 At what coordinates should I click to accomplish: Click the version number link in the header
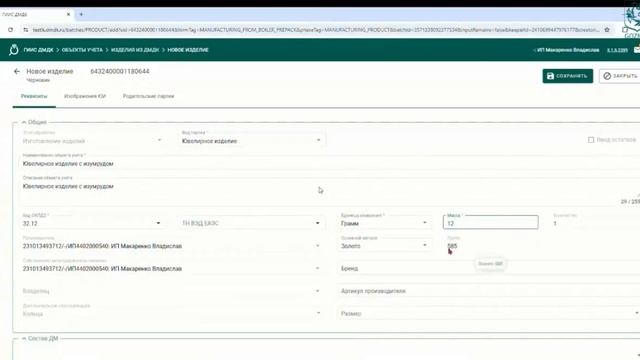tap(617, 50)
